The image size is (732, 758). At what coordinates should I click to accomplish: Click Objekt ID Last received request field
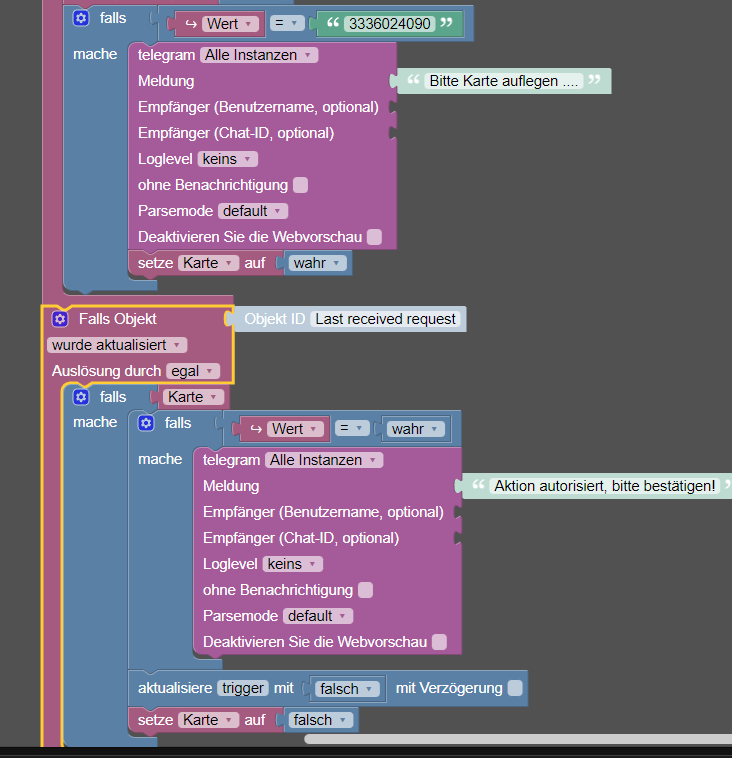point(385,319)
